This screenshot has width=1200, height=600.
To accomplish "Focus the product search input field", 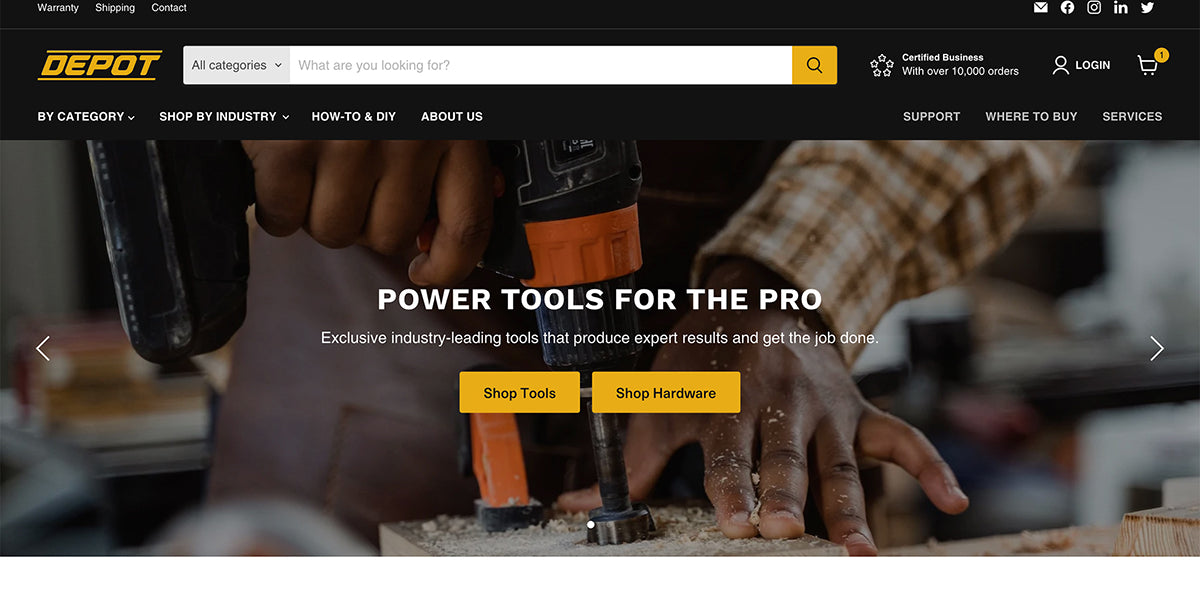I will point(541,65).
